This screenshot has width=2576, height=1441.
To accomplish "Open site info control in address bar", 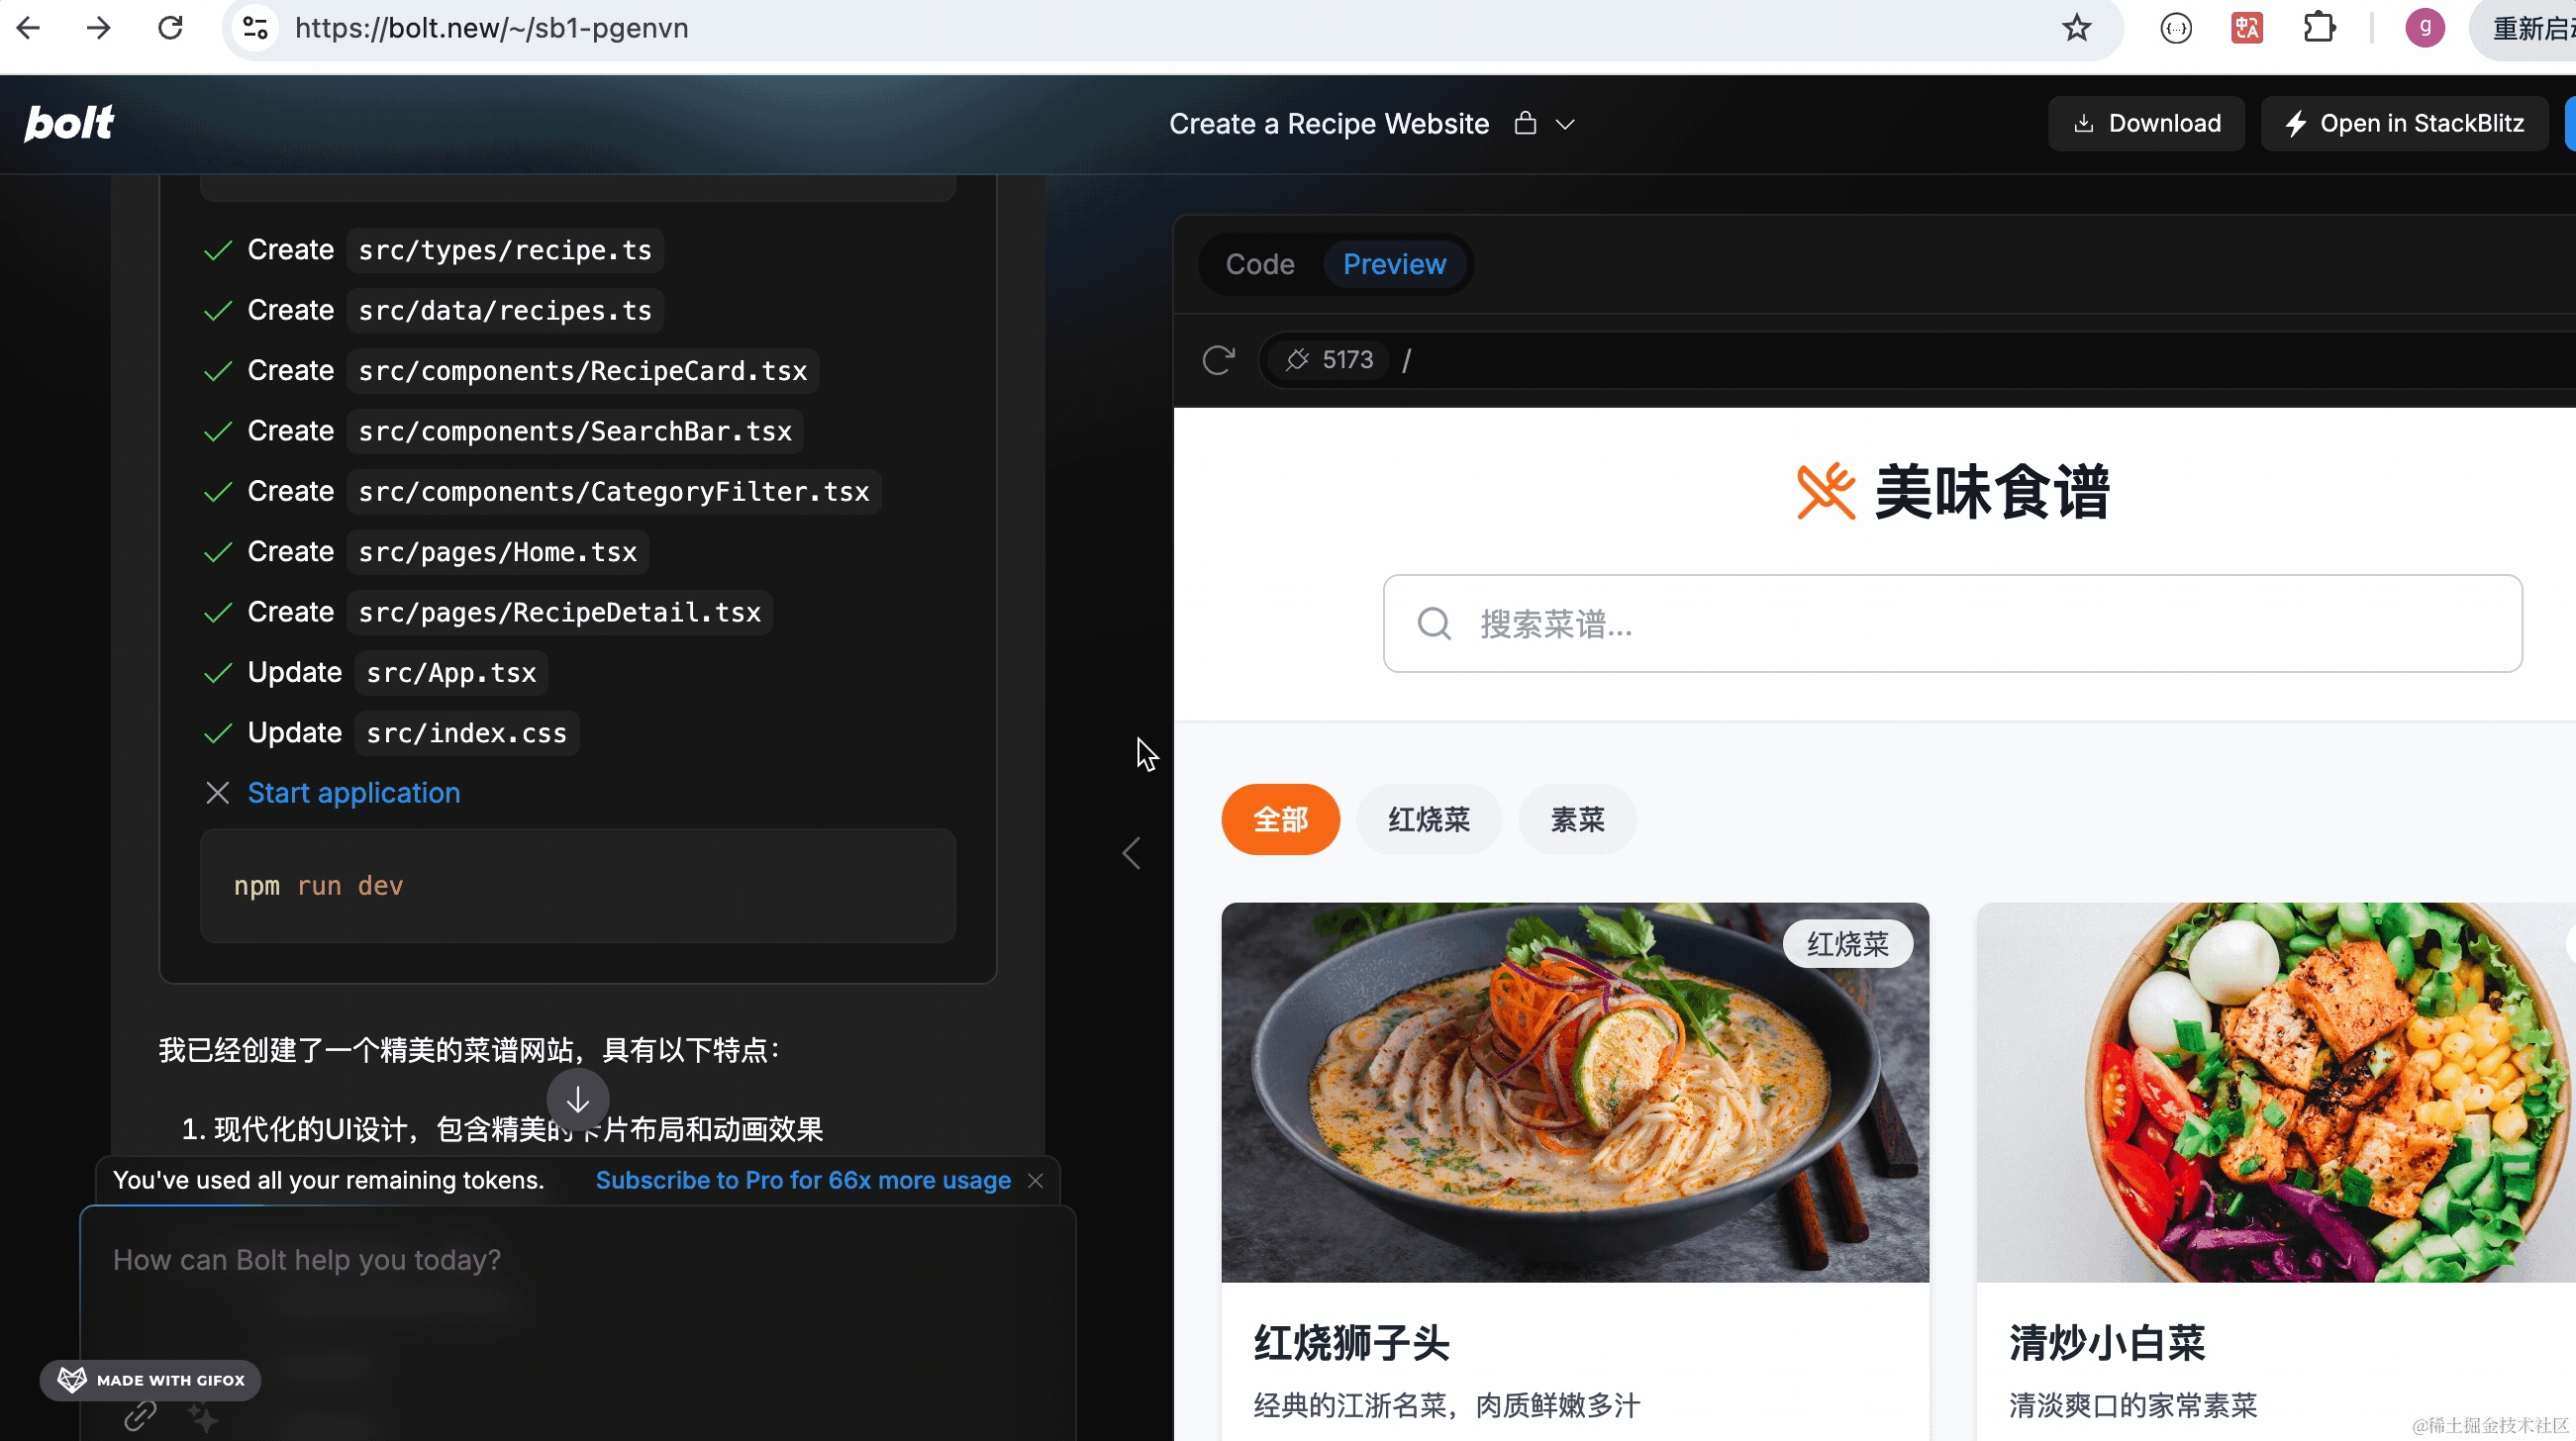I will click(255, 28).
